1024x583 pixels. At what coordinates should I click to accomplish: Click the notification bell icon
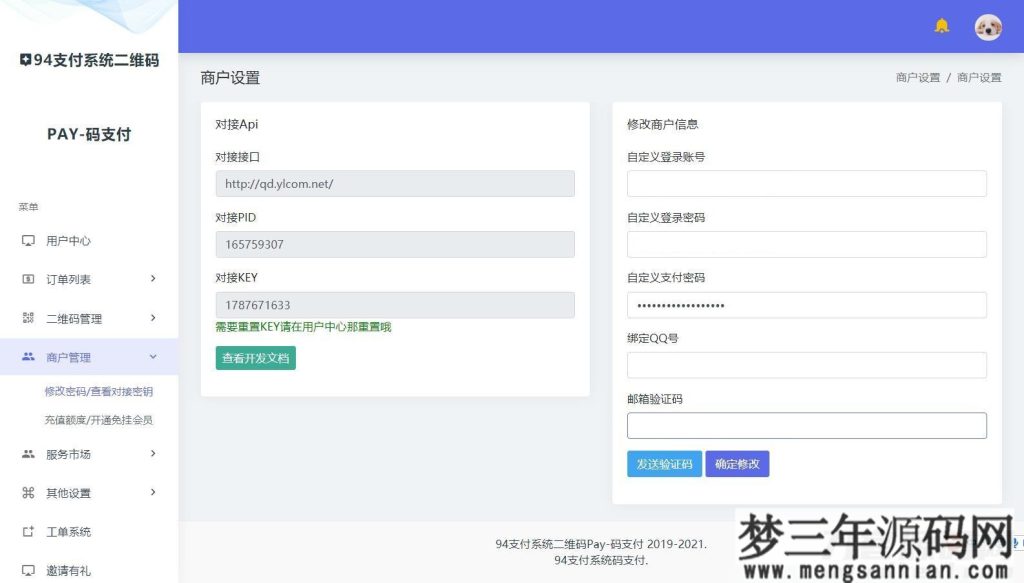[x=940, y=27]
